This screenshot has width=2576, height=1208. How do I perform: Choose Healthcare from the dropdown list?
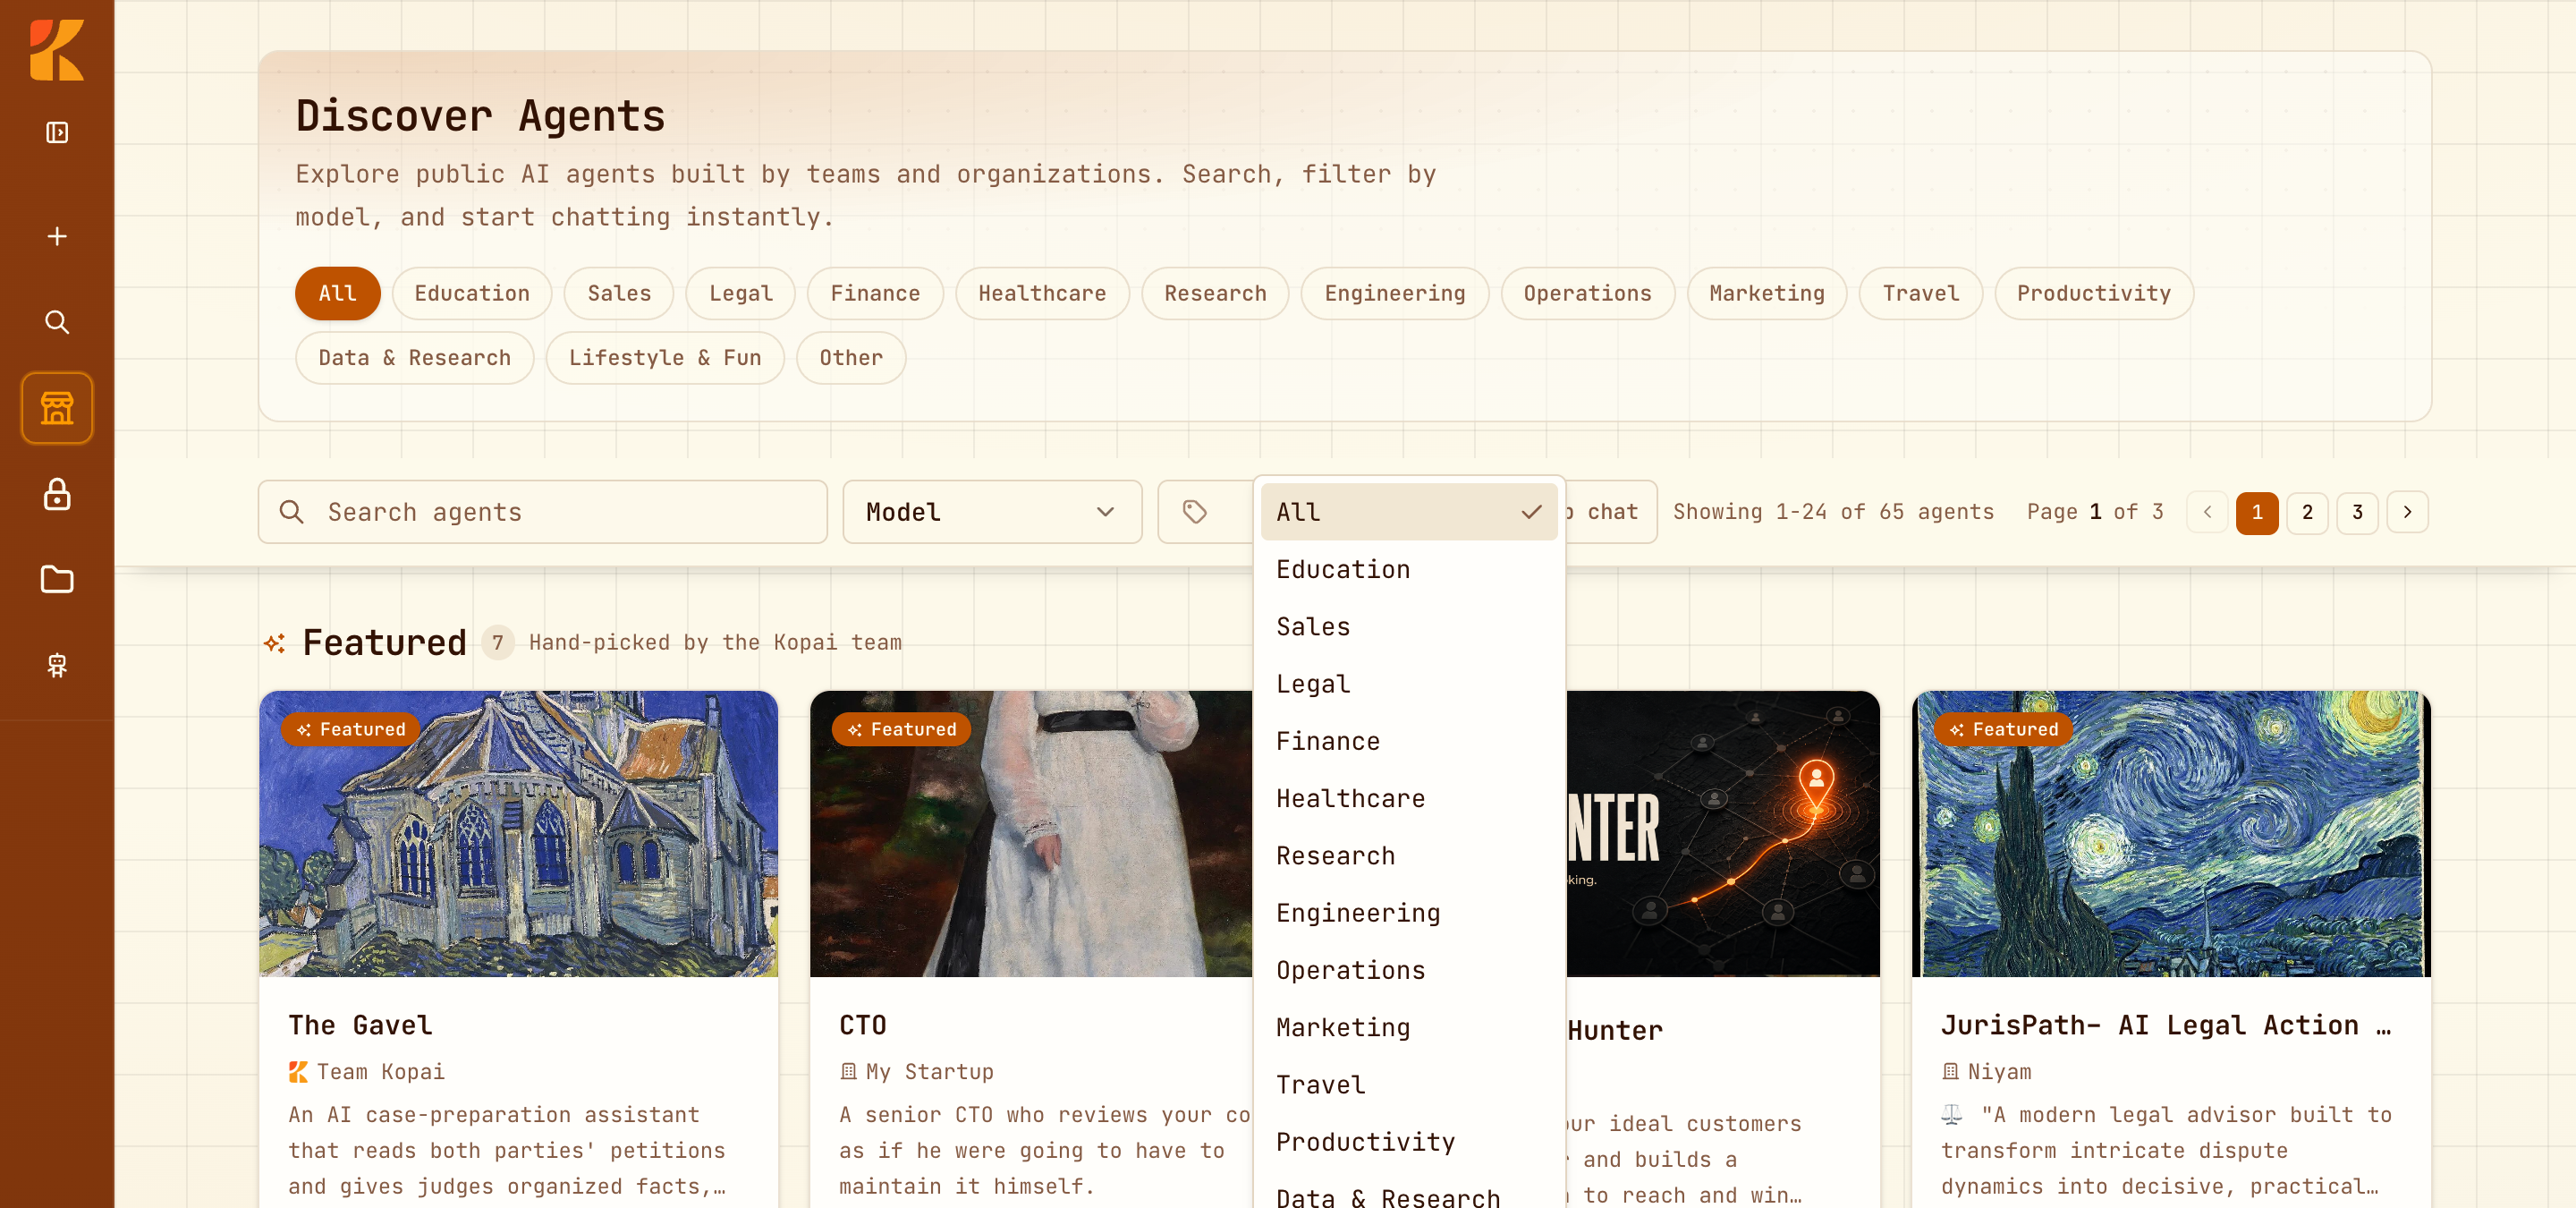coord(1408,798)
